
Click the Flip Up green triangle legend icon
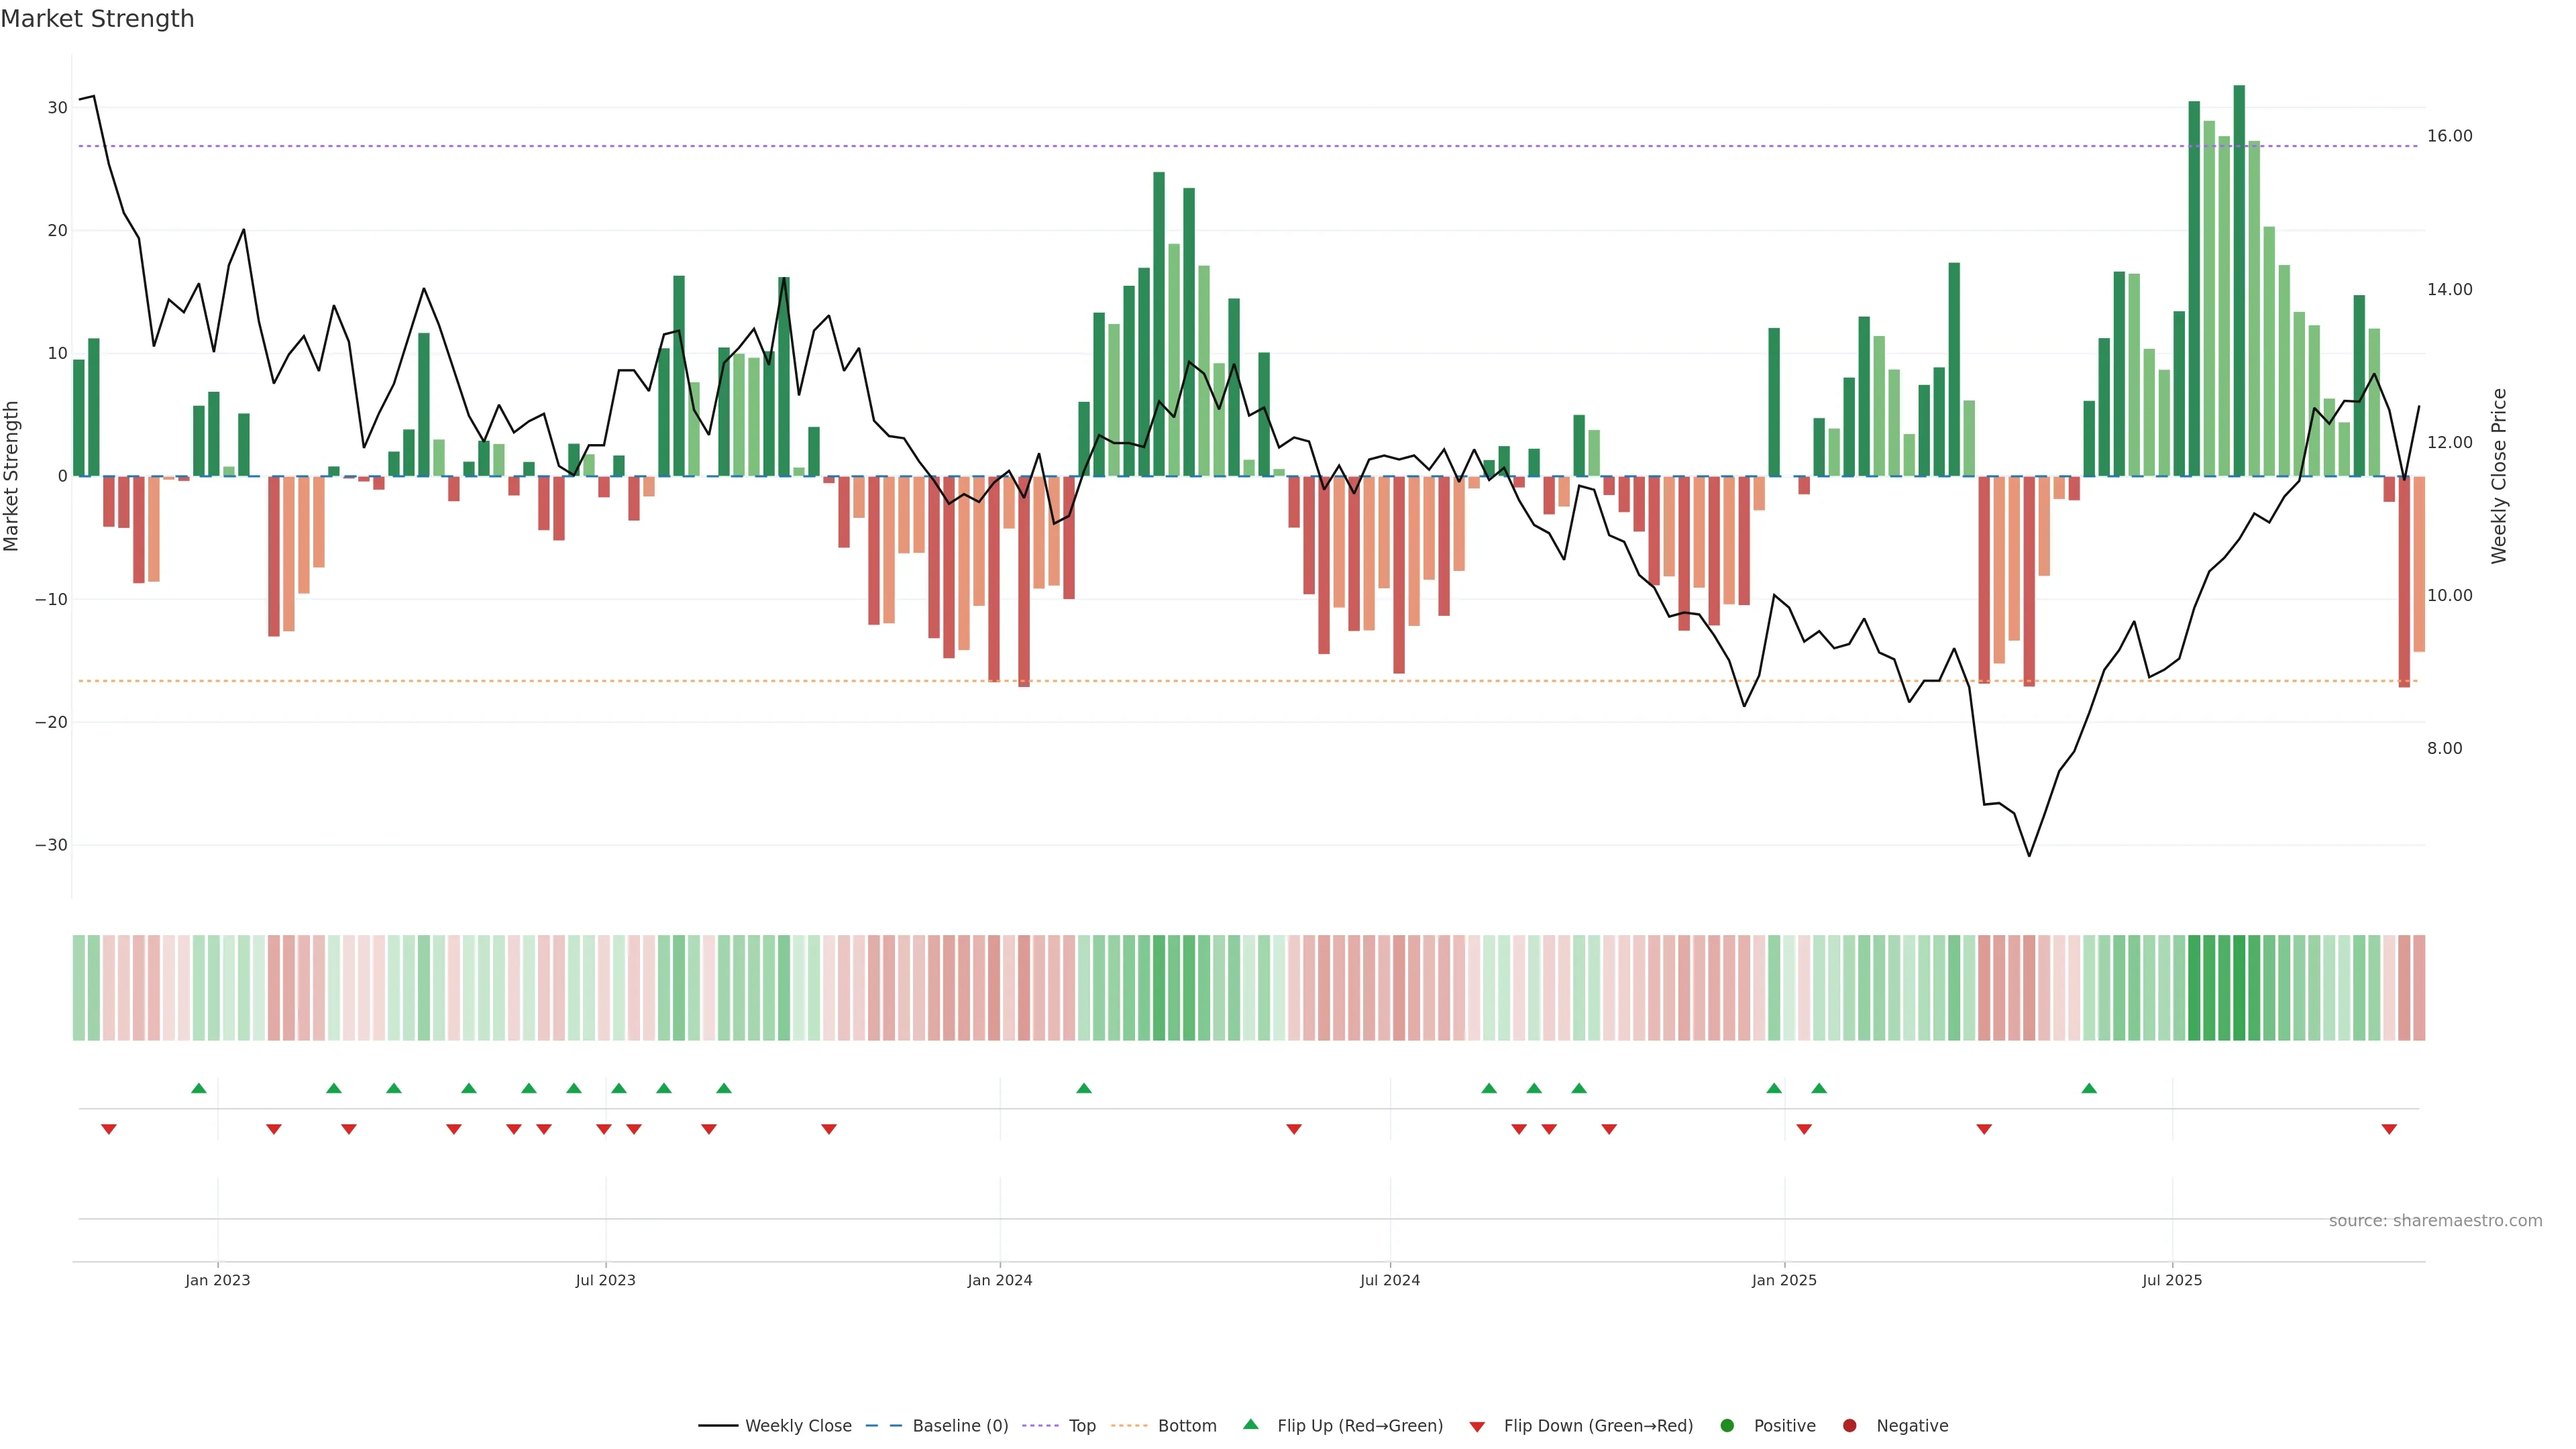coord(1250,1424)
